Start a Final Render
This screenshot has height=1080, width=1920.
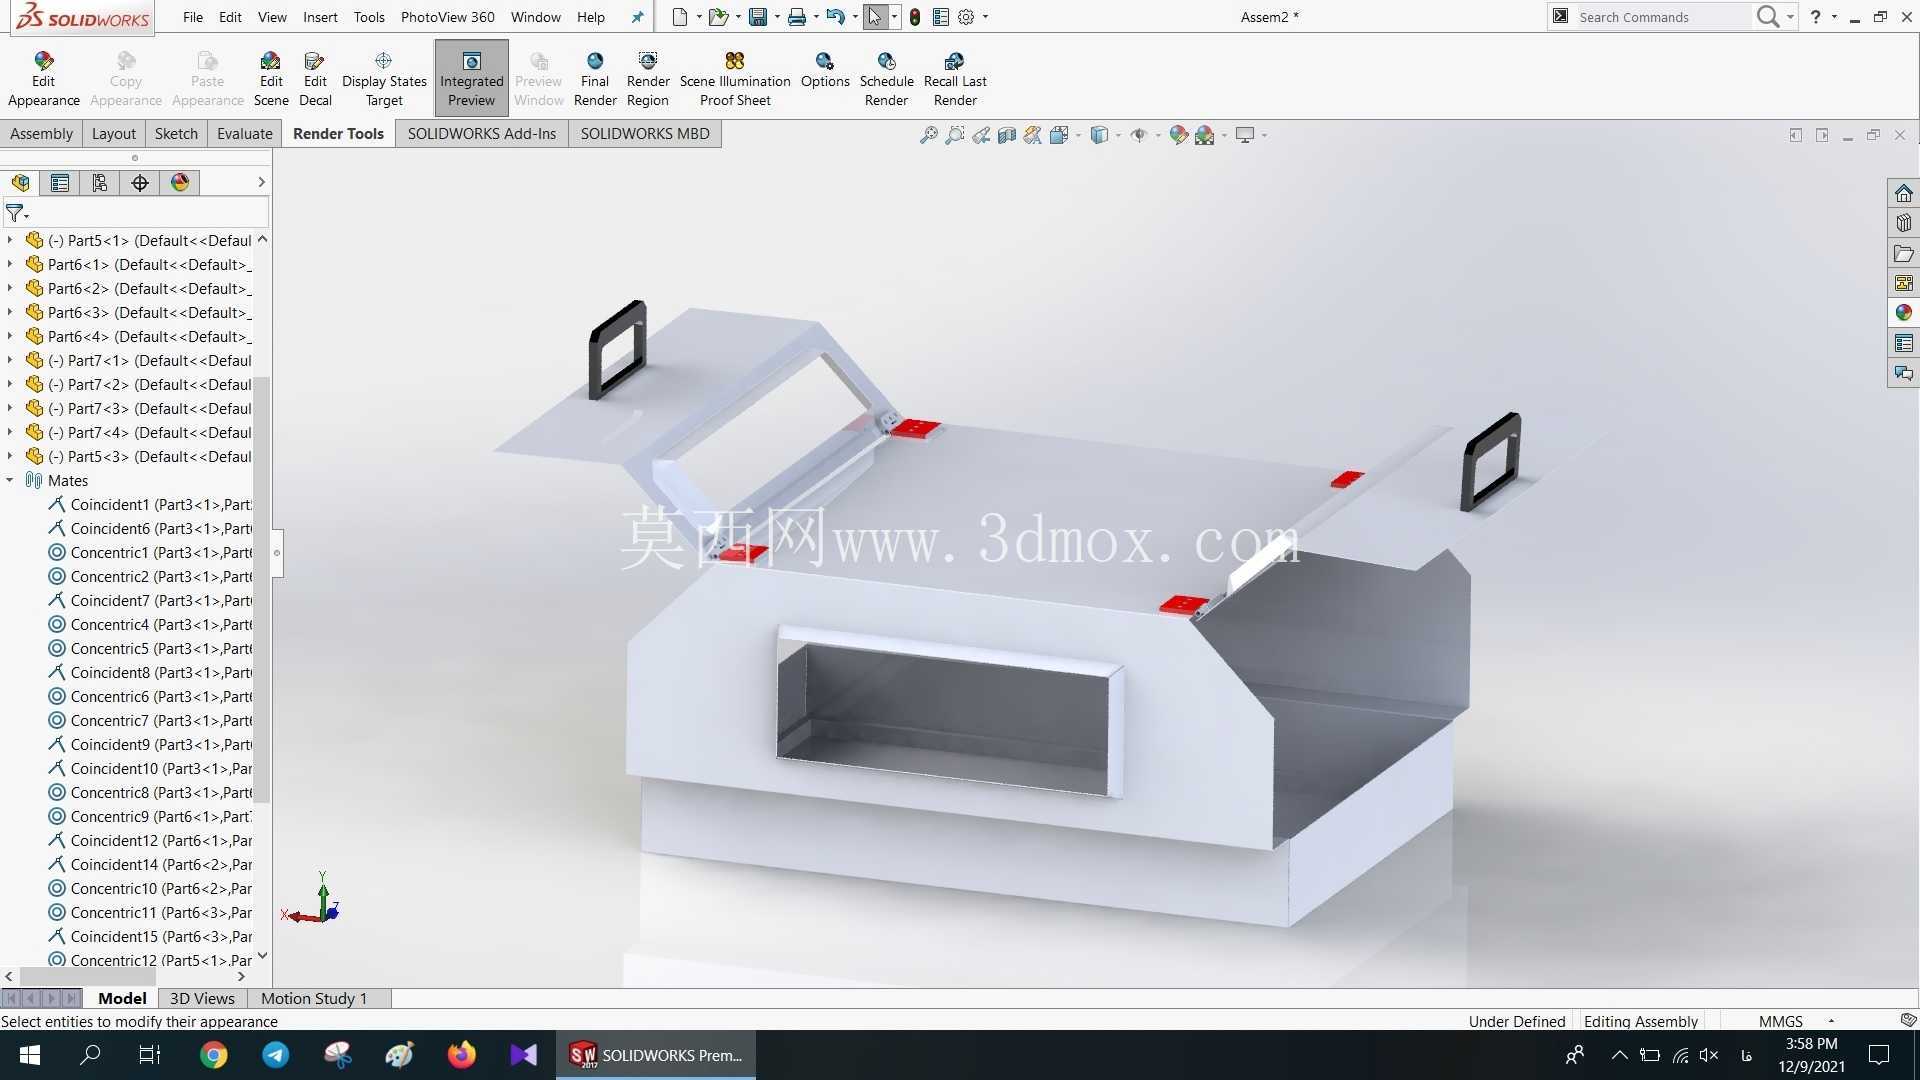[x=595, y=78]
